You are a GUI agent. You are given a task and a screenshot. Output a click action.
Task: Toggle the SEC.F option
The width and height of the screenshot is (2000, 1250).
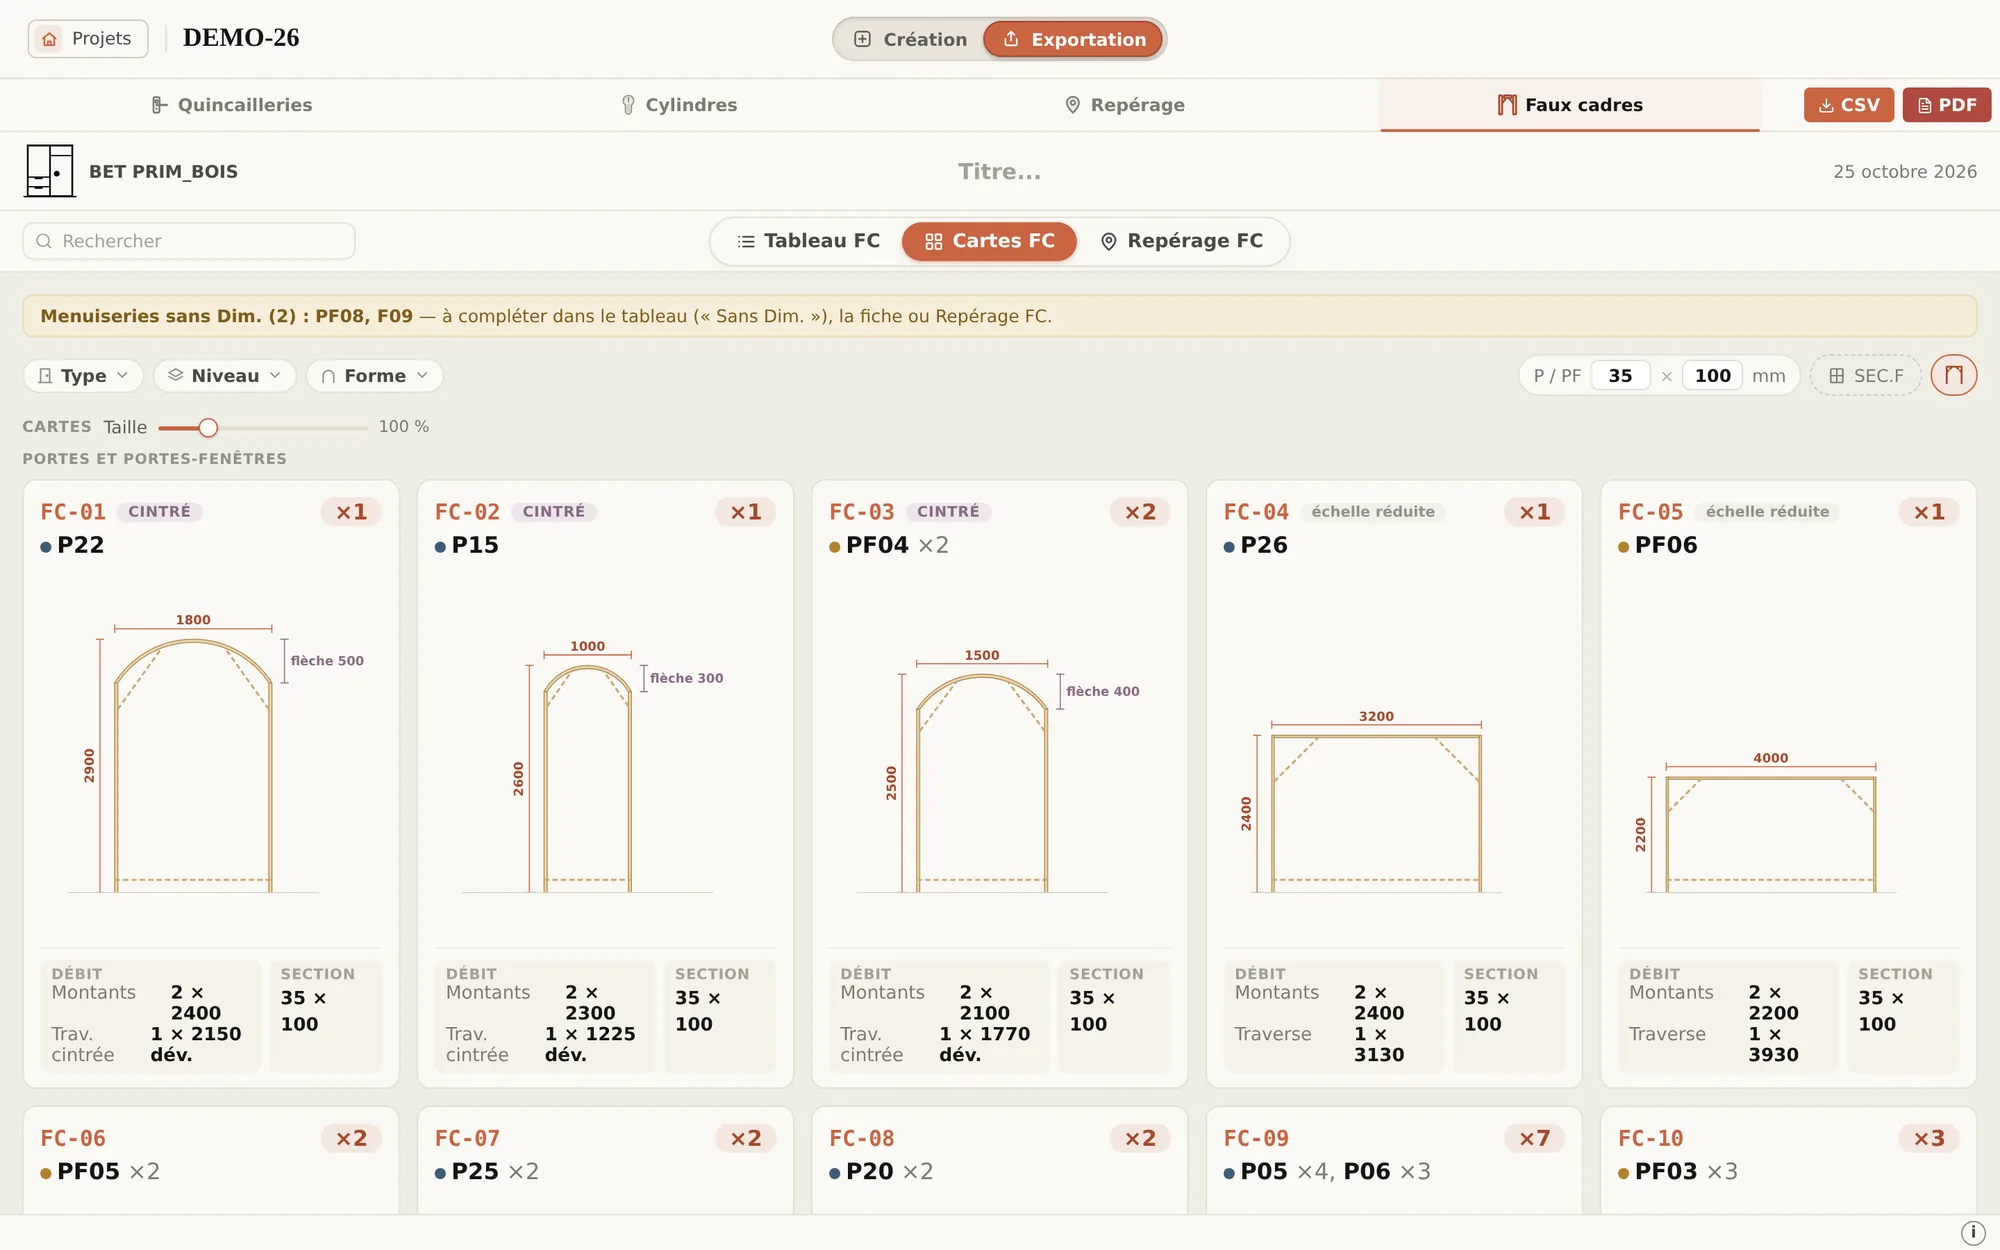click(1865, 375)
